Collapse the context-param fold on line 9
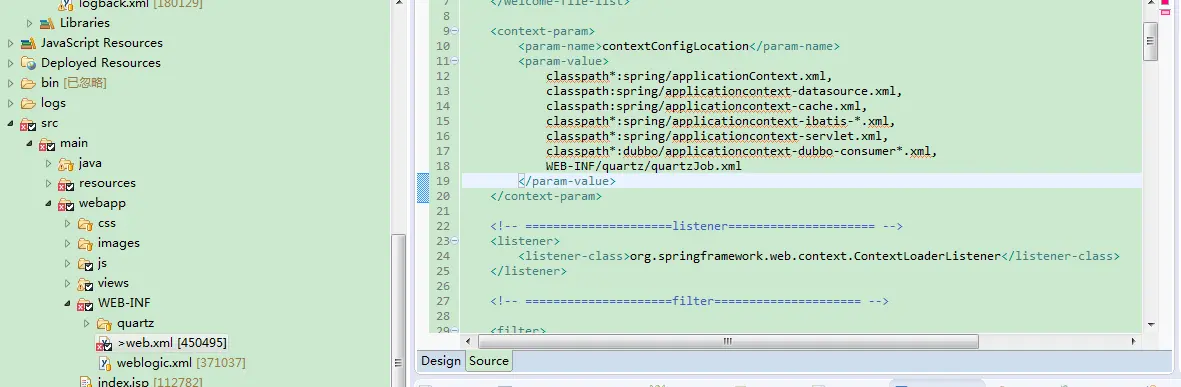Image resolution: width=1181 pixels, height=387 pixels. 454,31
